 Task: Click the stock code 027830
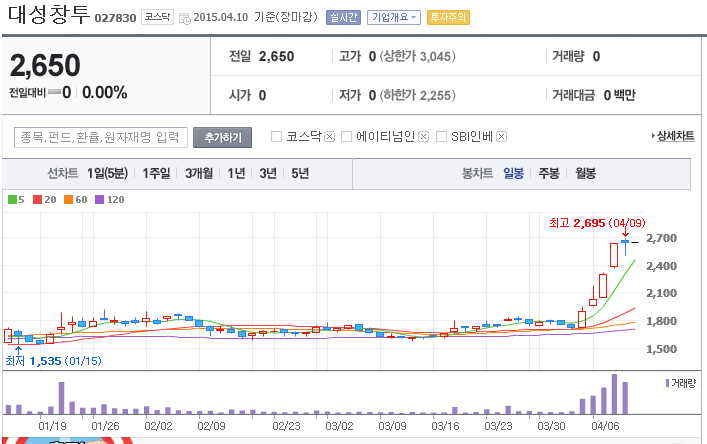pos(115,18)
